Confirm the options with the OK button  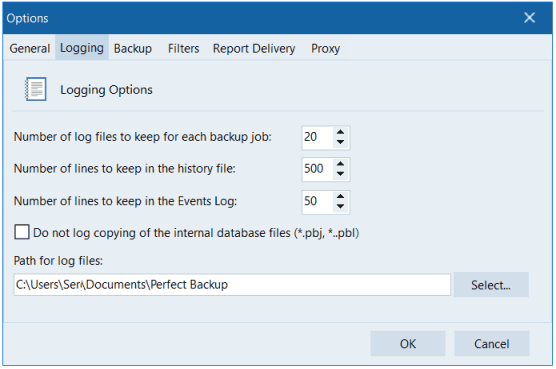(x=408, y=343)
